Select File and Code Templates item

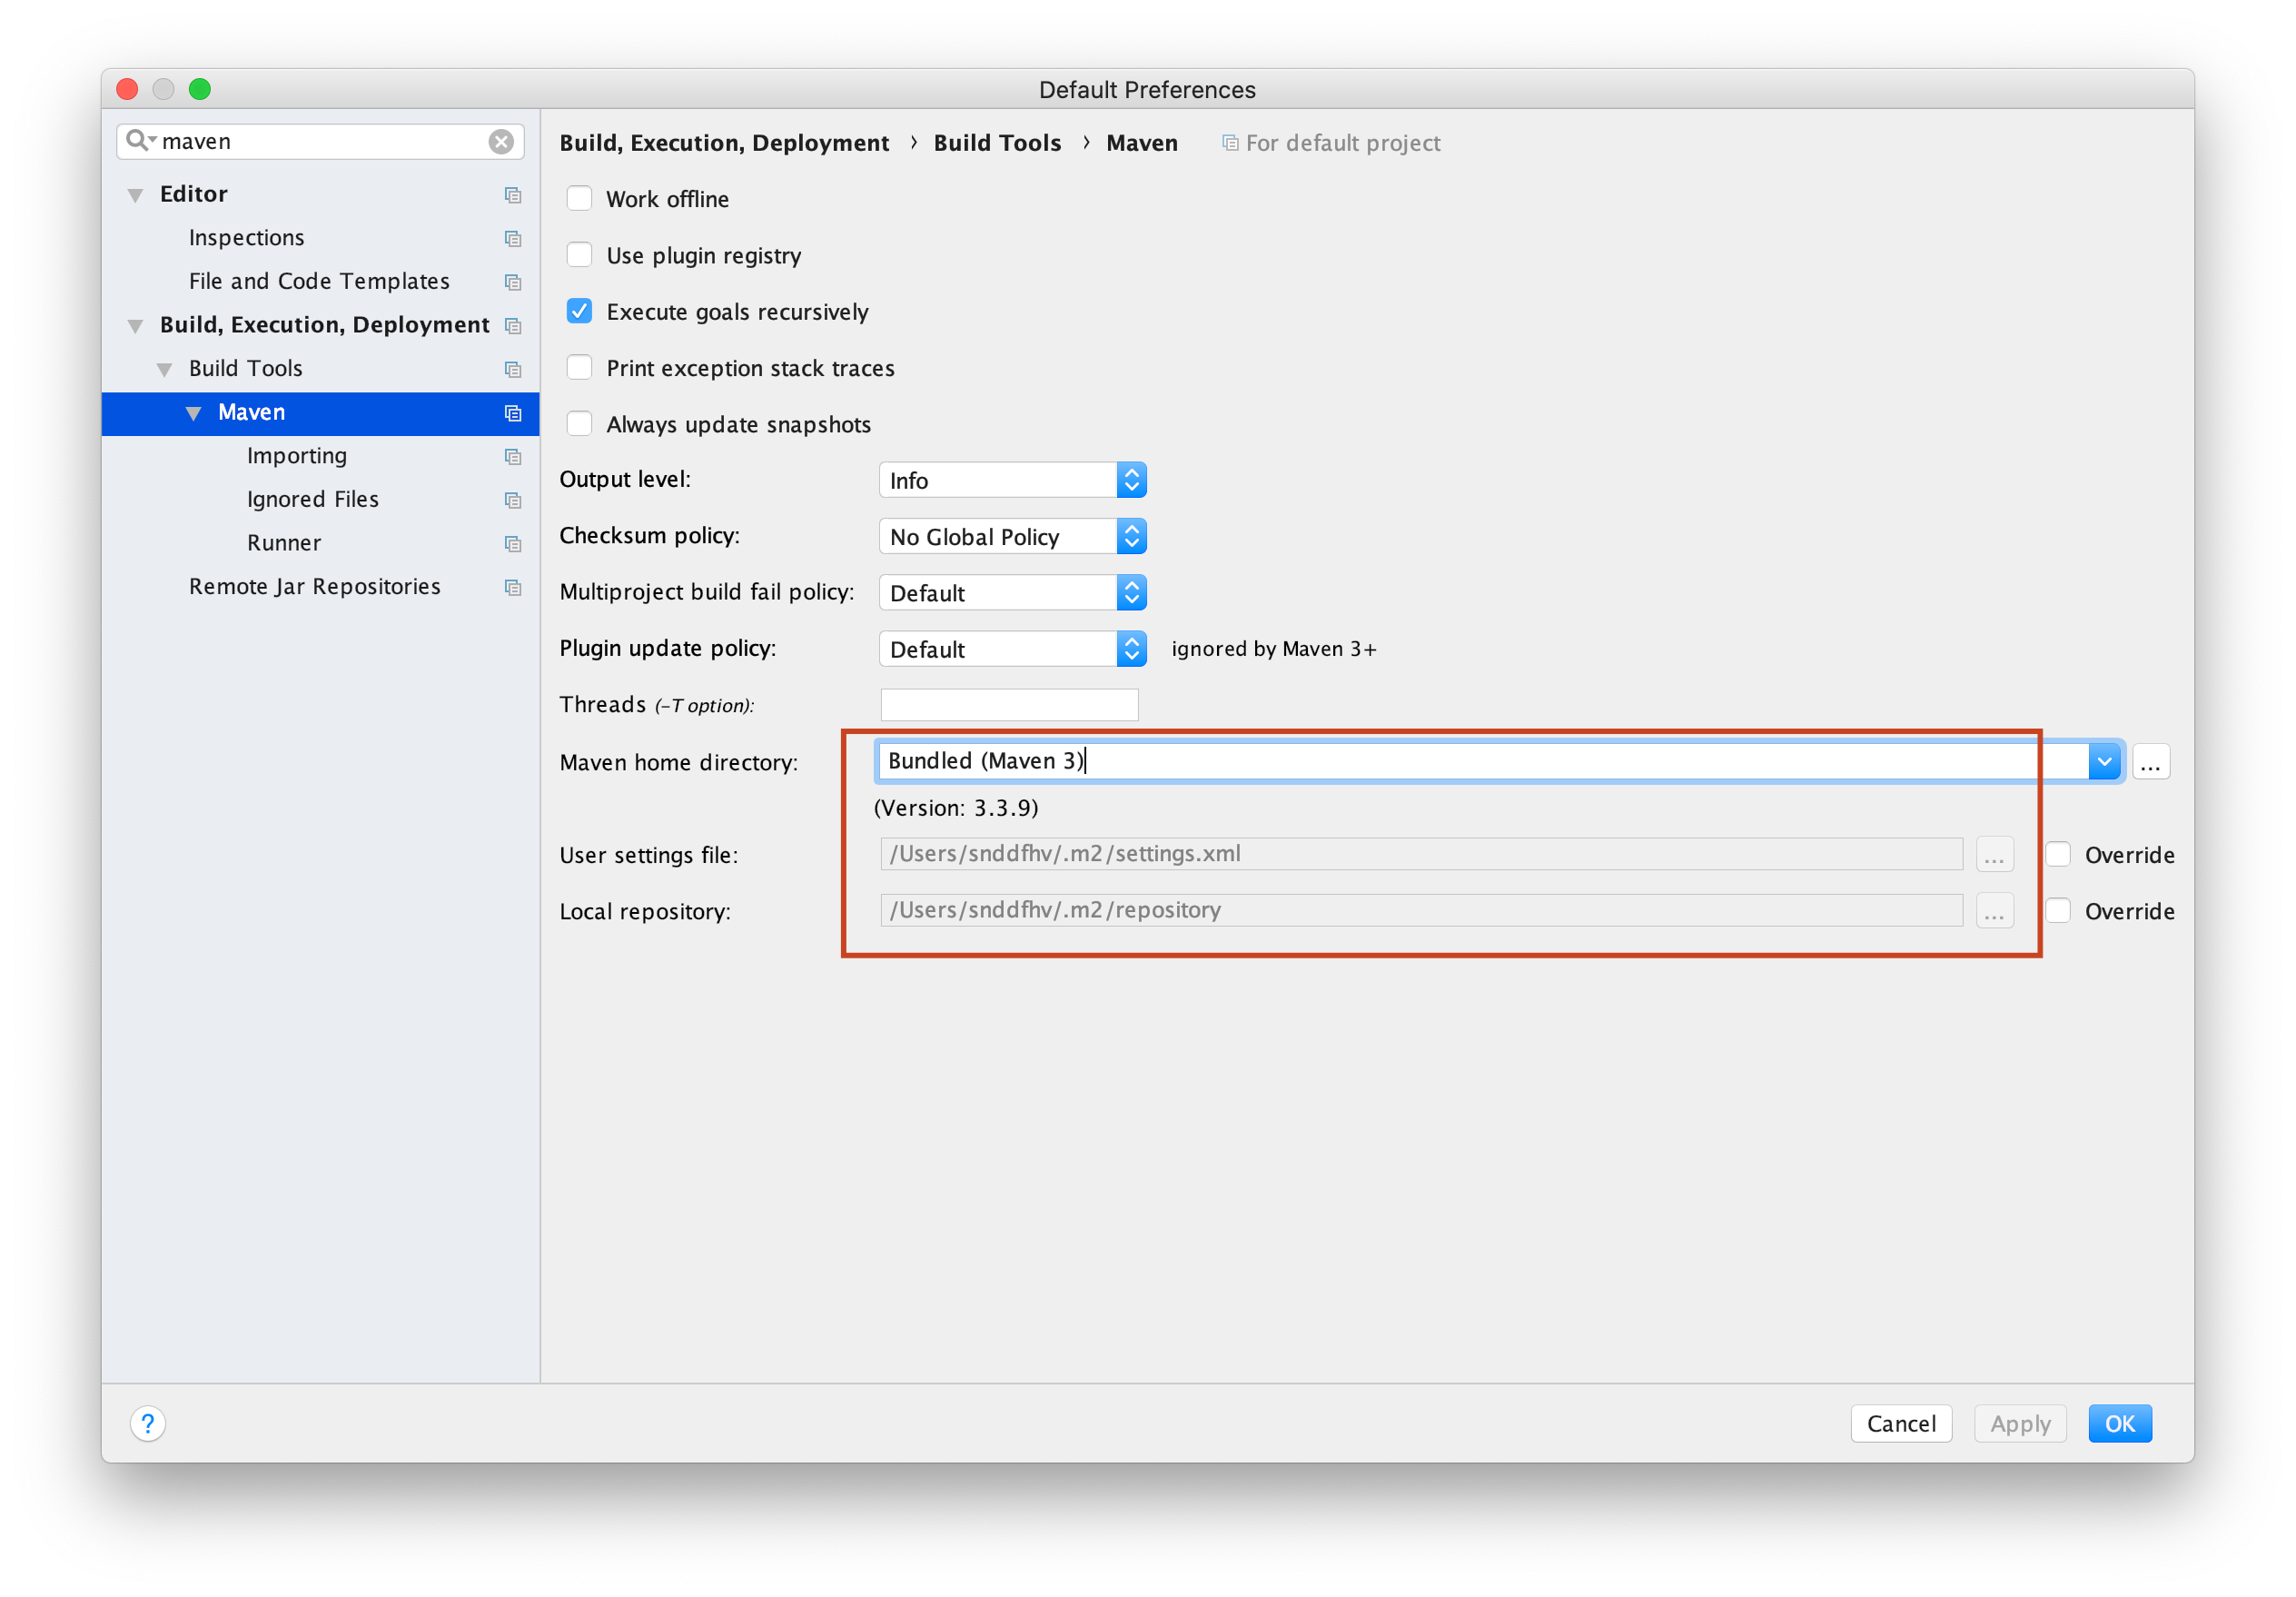pyautogui.click(x=319, y=281)
